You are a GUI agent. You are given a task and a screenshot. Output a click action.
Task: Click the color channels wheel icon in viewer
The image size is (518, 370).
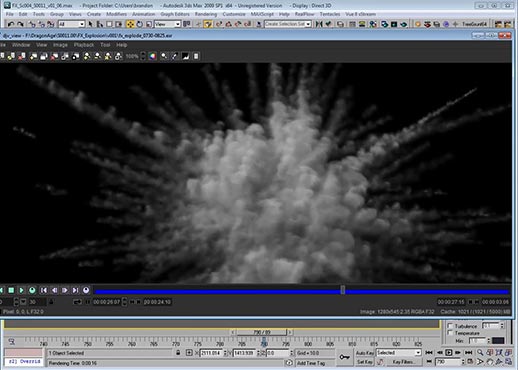152,56
